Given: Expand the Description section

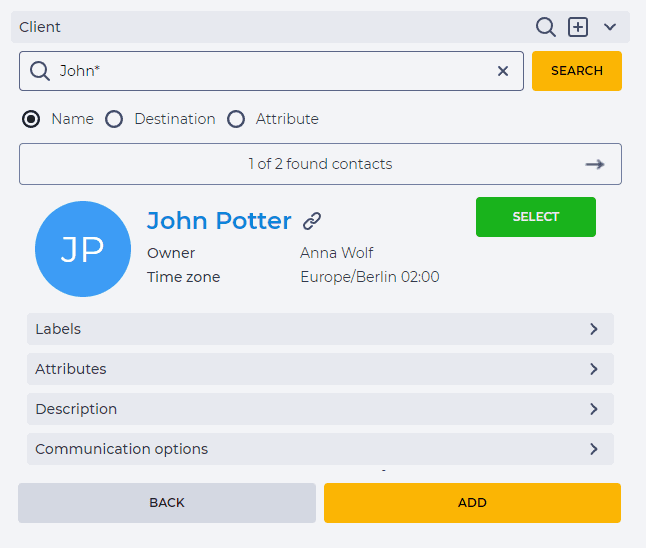Looking at the screenshot, I should (x=320, y=409).
